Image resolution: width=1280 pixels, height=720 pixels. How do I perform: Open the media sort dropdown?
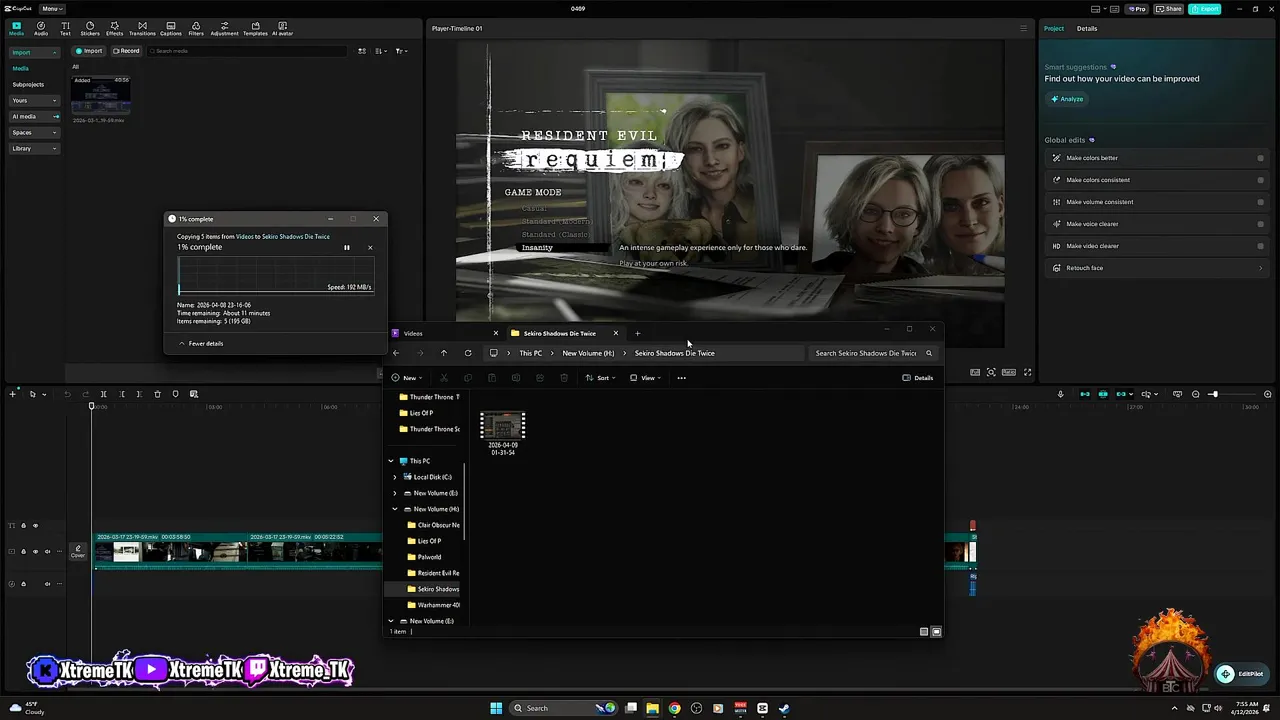click(383, 51)
